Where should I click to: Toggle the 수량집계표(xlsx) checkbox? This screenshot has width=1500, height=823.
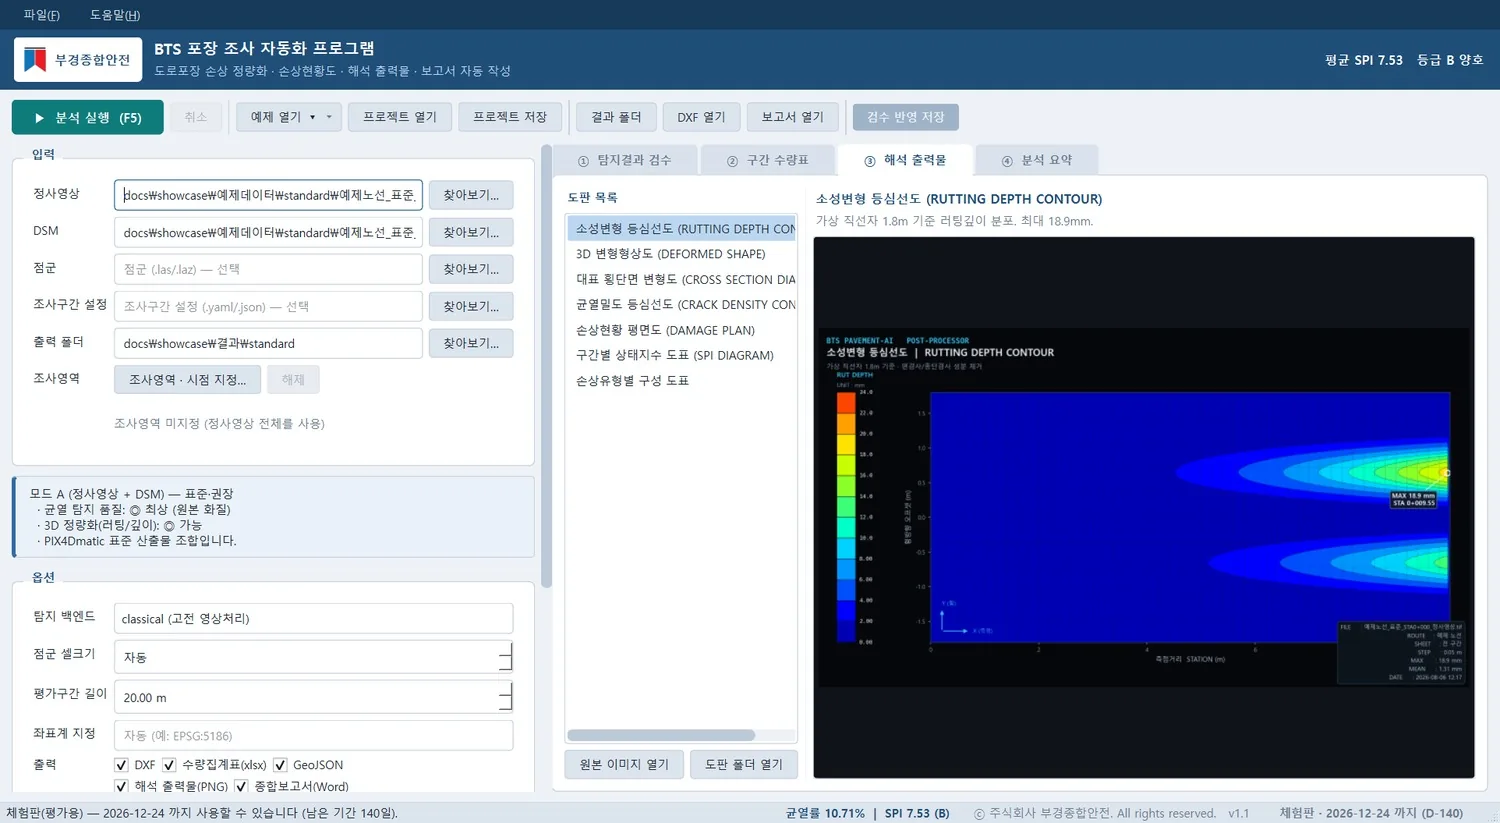(169, 765)
